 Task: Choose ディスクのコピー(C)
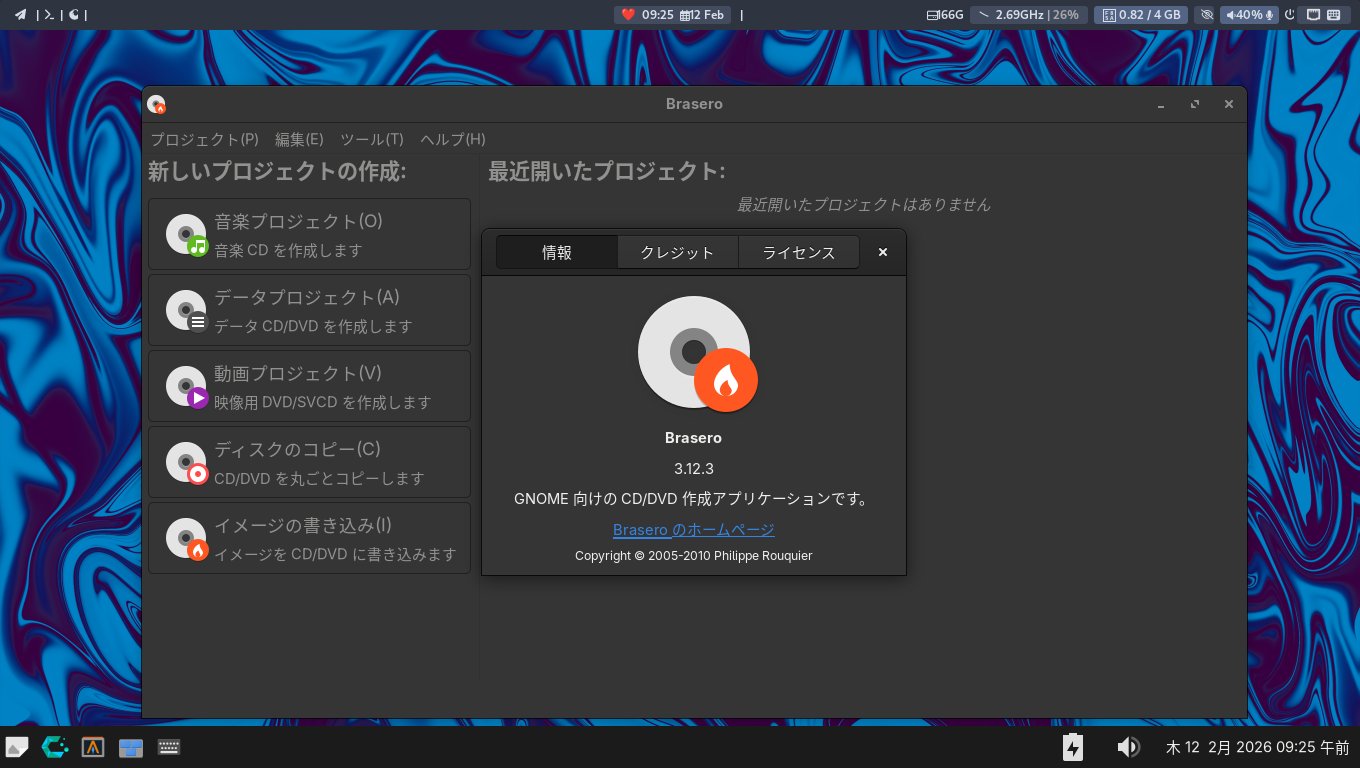[x=309, y=462]
